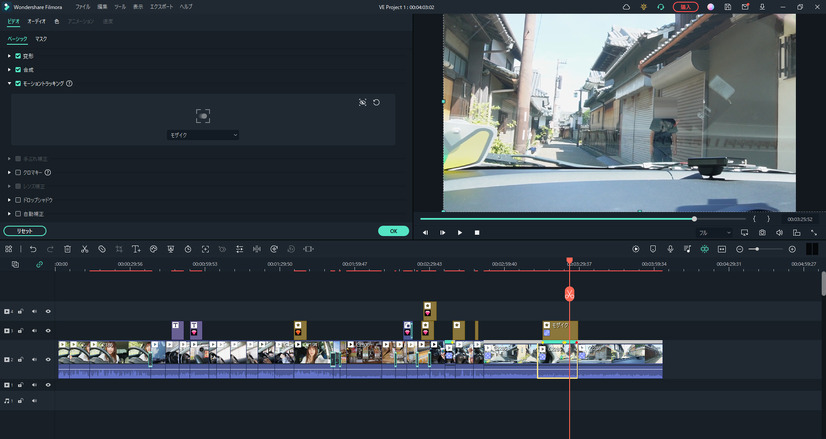This screenshot has height=439, width=826.
Task: Open the crop tool in timeline toolbar
Action: (x=119, y=249)
